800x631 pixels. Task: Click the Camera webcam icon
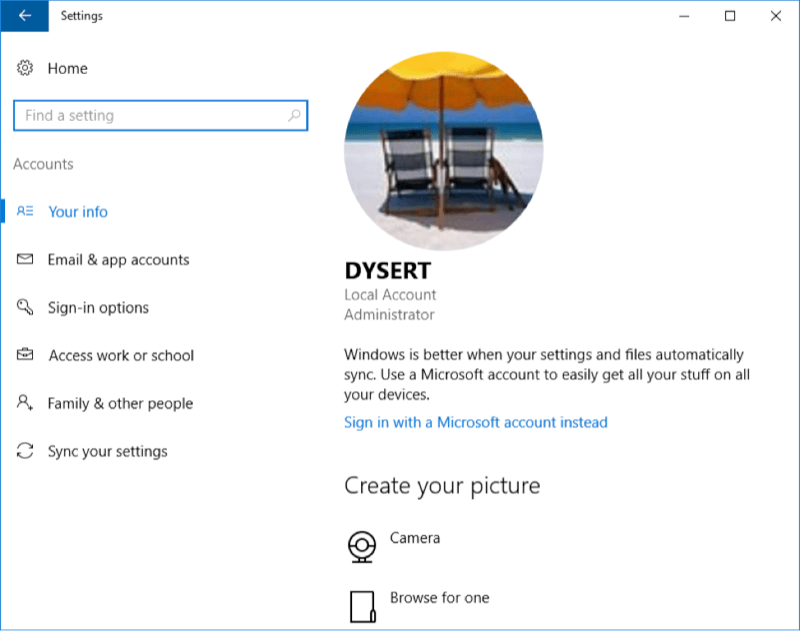(362, 546)
